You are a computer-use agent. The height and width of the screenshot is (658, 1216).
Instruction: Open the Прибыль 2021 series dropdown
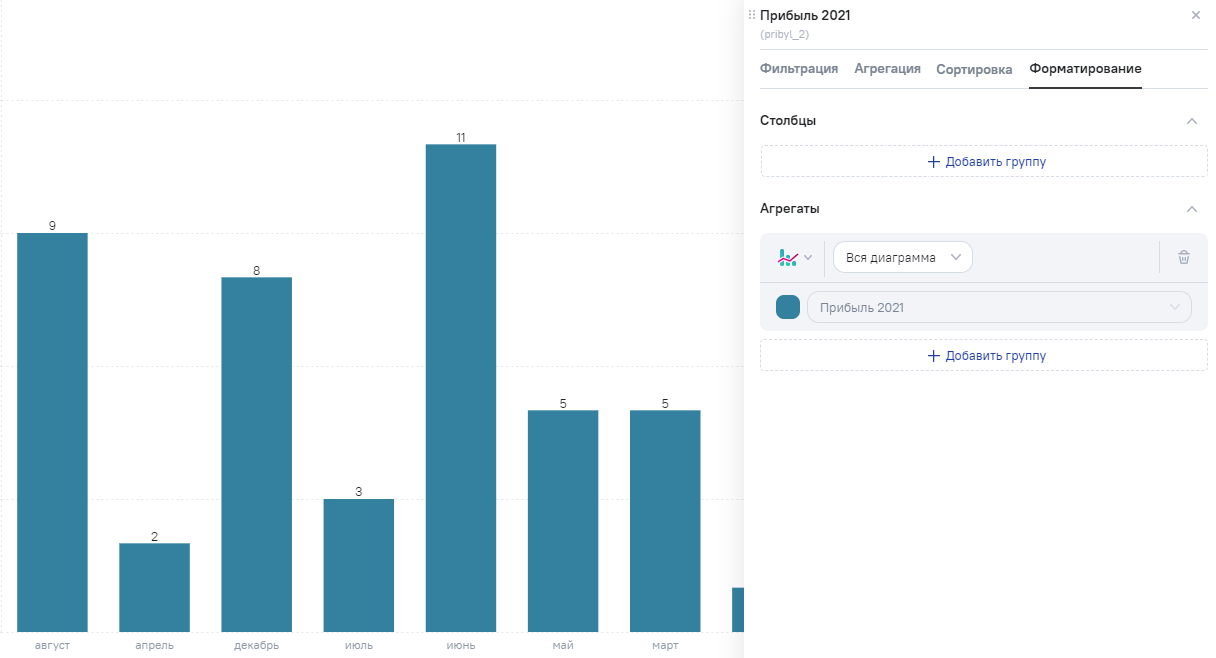coord(998,307)
